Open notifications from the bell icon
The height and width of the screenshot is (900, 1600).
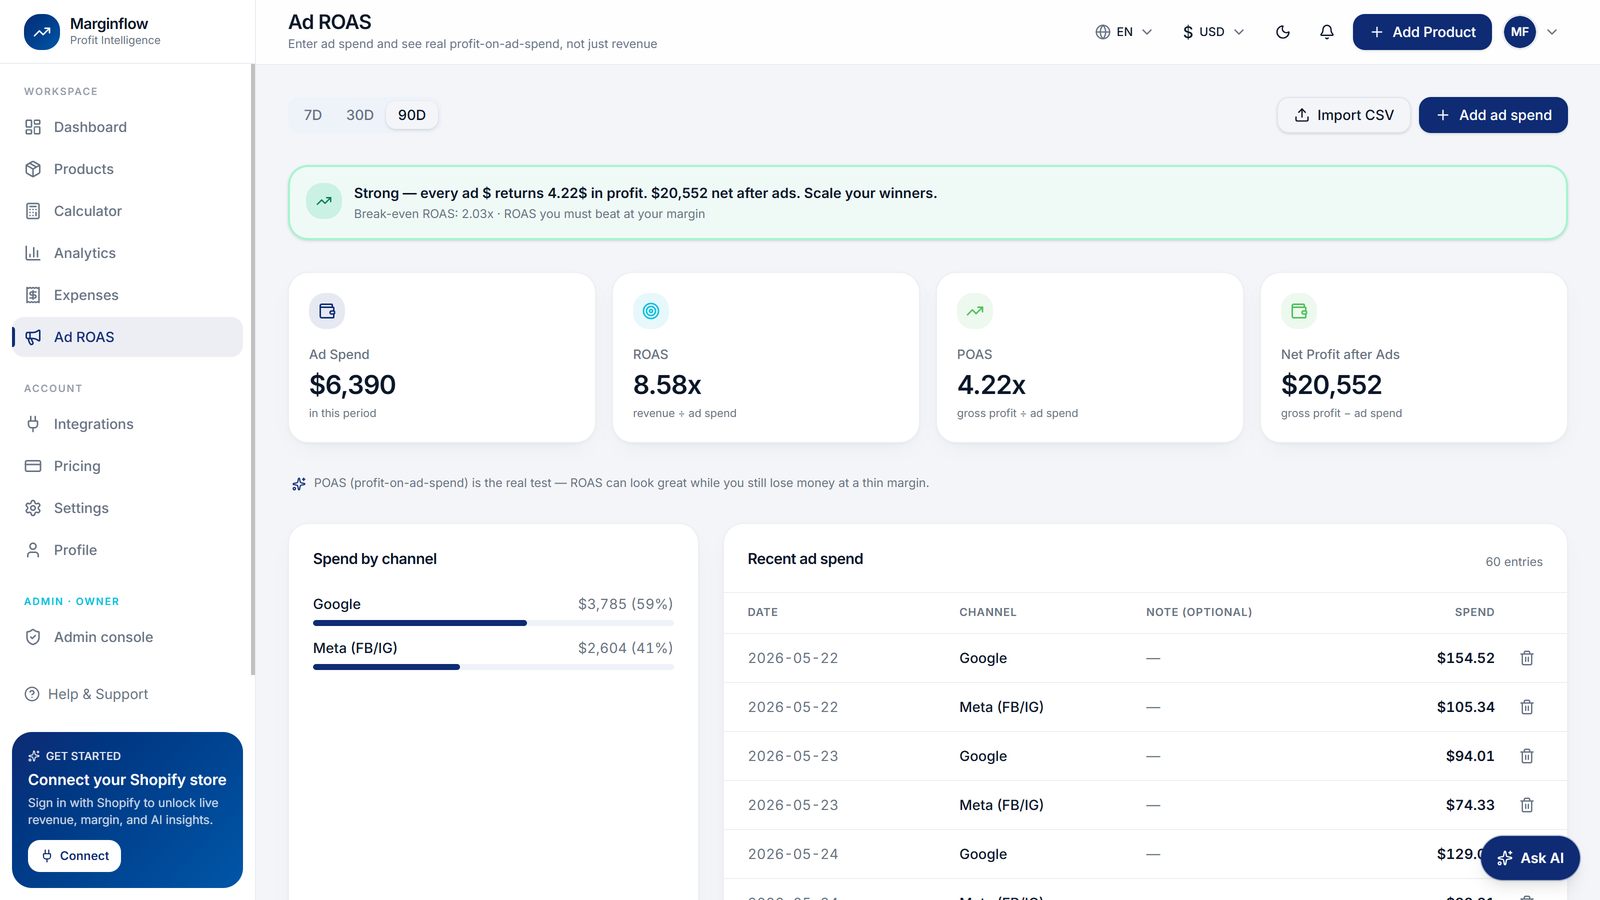(1327, 32)
